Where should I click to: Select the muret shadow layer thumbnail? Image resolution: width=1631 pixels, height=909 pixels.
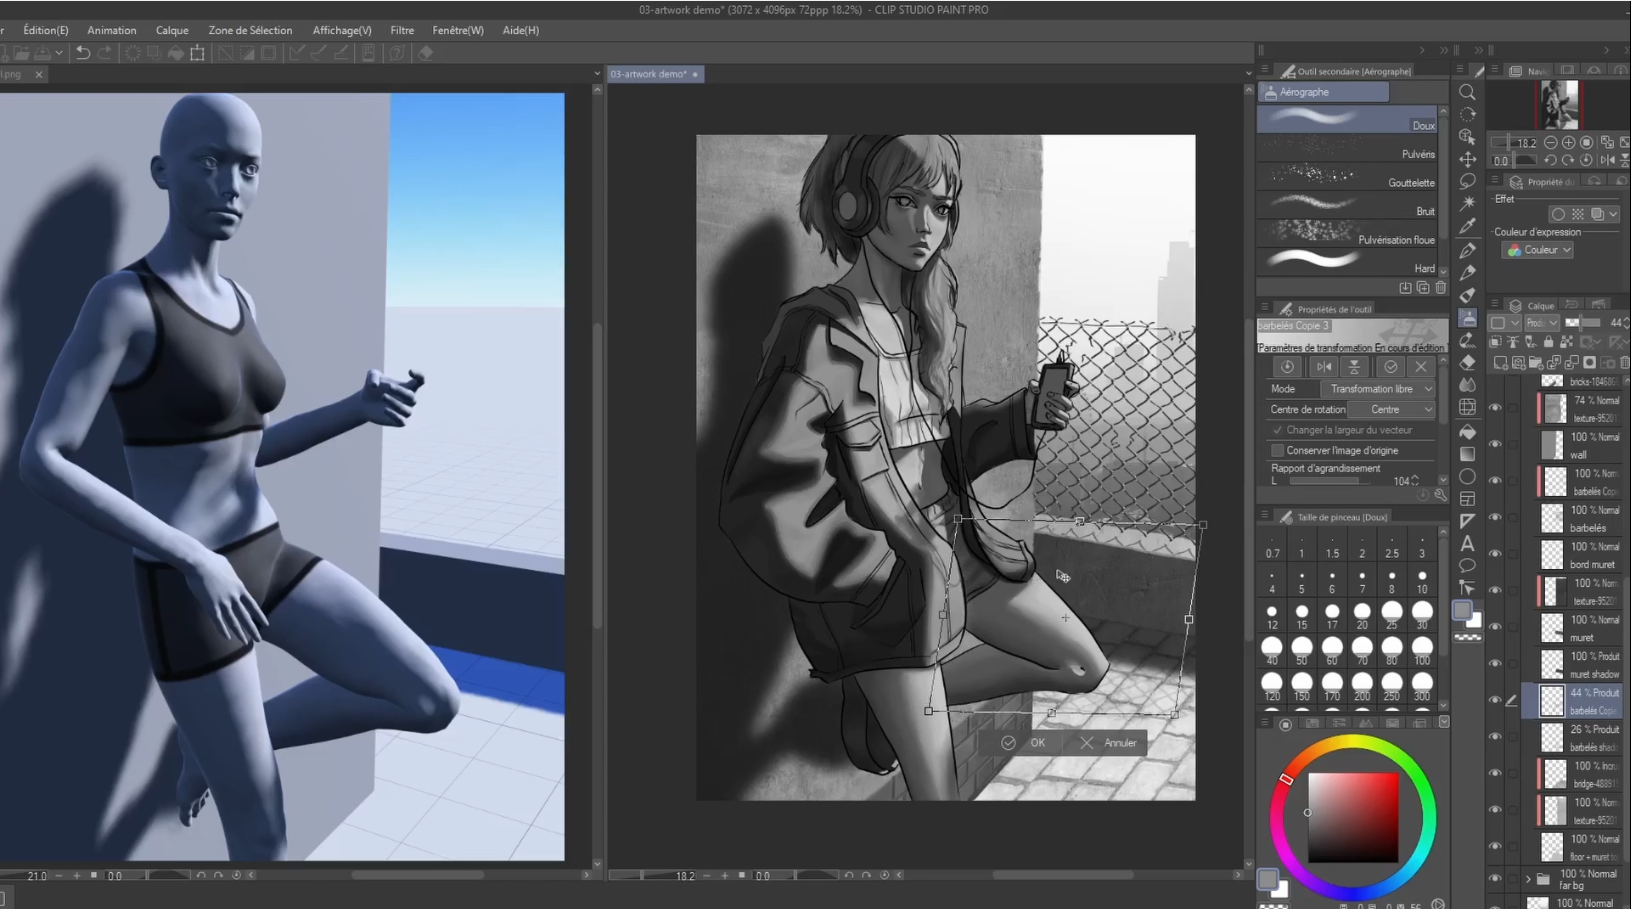click(1551, 664)
